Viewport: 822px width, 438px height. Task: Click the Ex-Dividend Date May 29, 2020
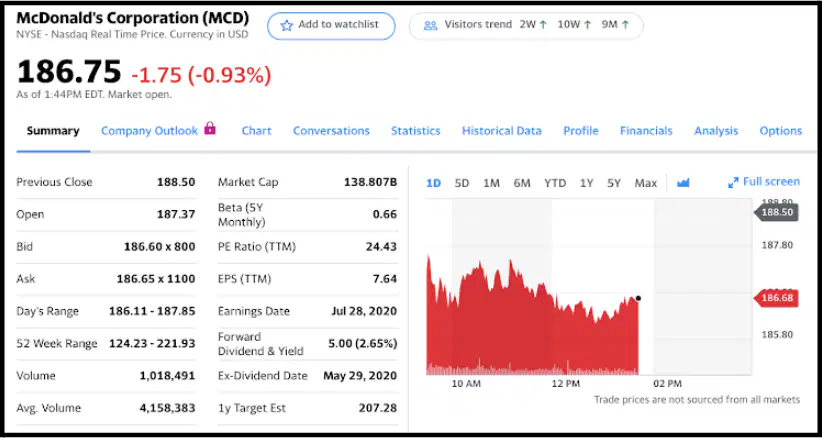coord(360,376)
